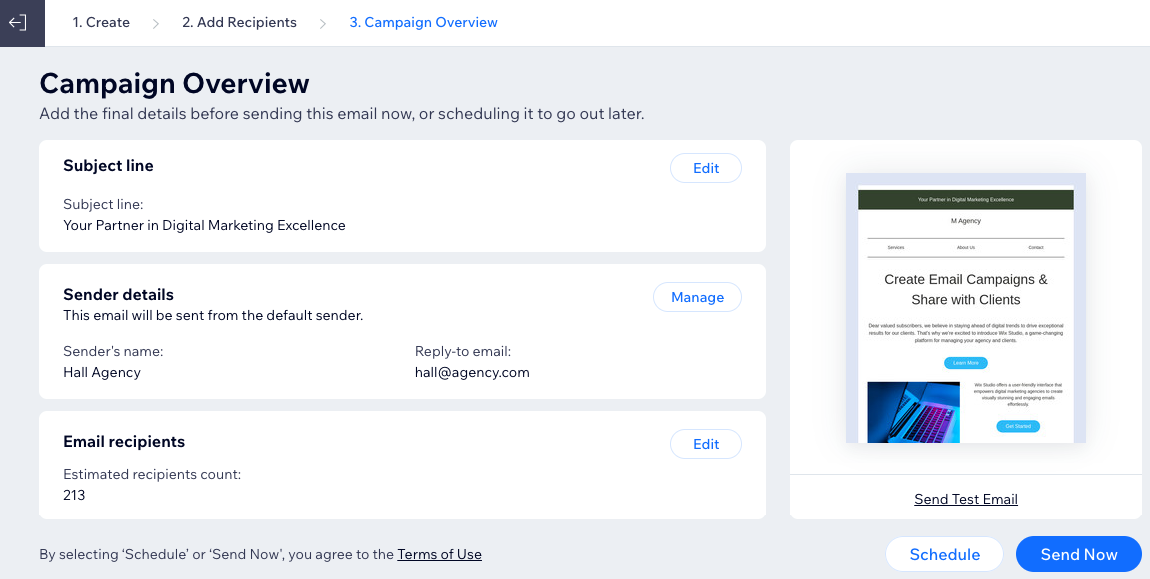The image size is (1150, 579).
Task: Manage sender details
Action: click(x=697, y=297)
